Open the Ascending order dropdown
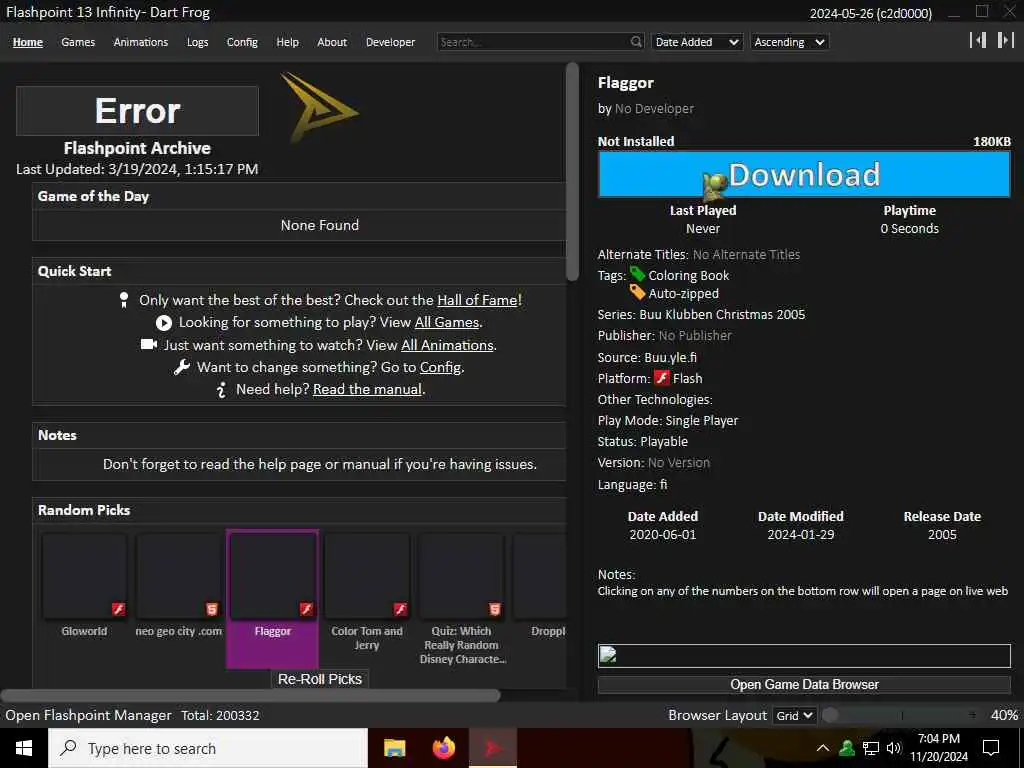The width and height of the screenshot is (1024, 768). pos(790,42)
